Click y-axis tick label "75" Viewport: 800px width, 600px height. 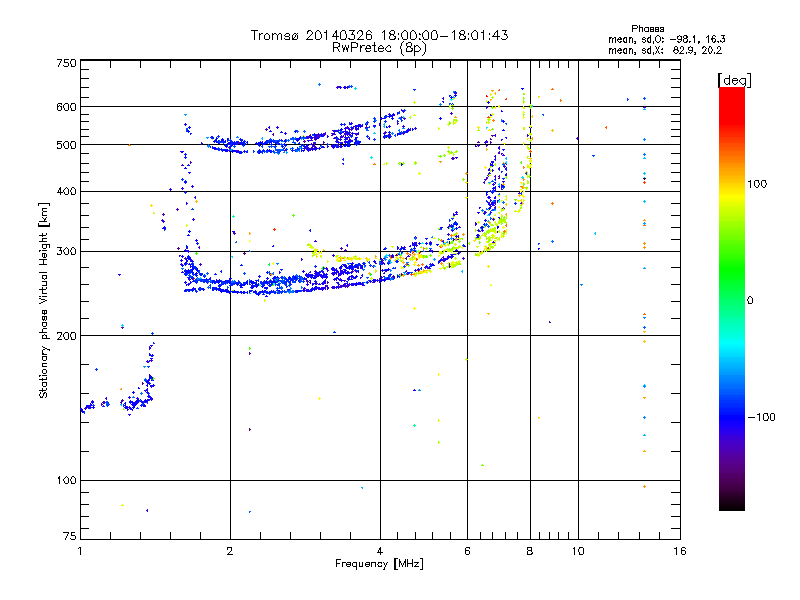pos(69,536)
